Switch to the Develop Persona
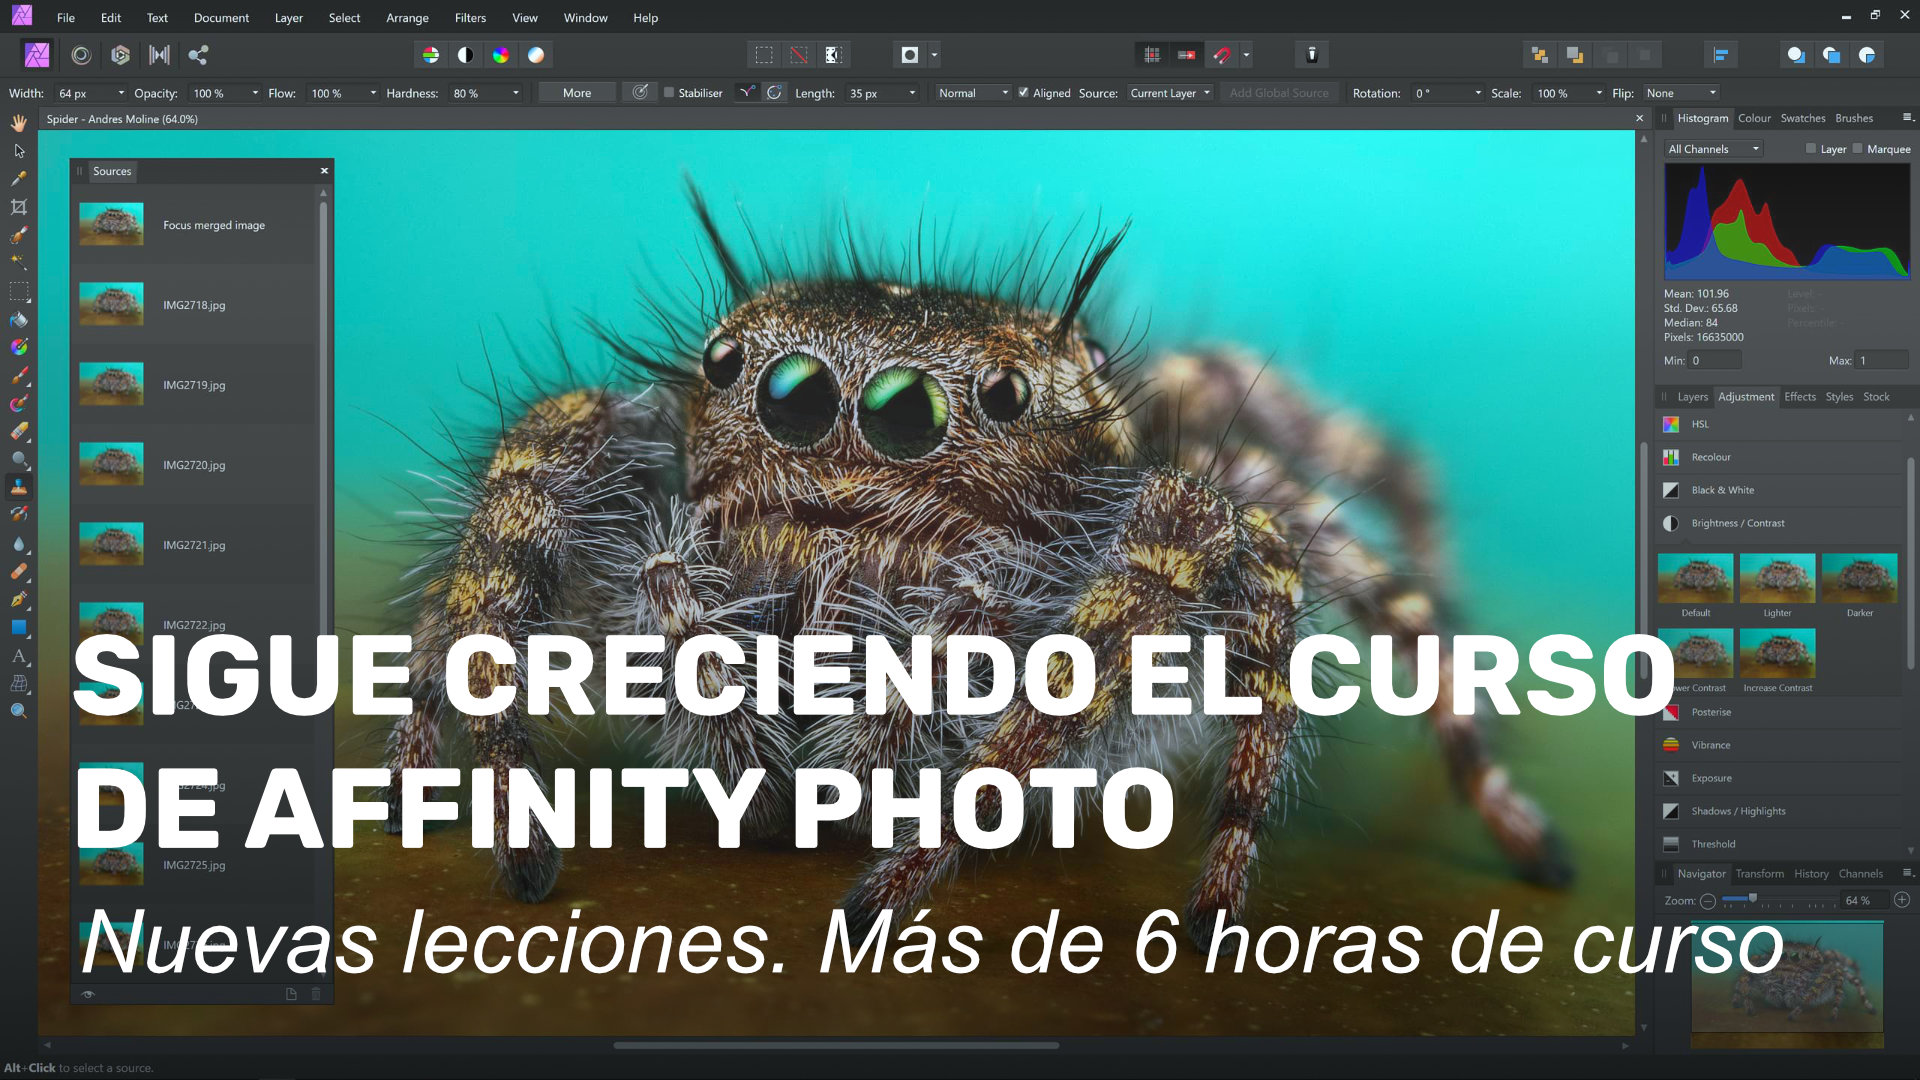Image resolution: width=1920 pixels, height=1080 pixels. (x=120, y=55)
